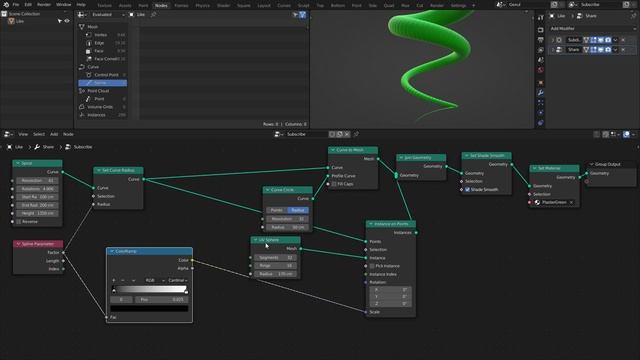640x360 pixels.
Task: Select Control Point domain in spreadsheet
Action: click(x=106, y=75)
